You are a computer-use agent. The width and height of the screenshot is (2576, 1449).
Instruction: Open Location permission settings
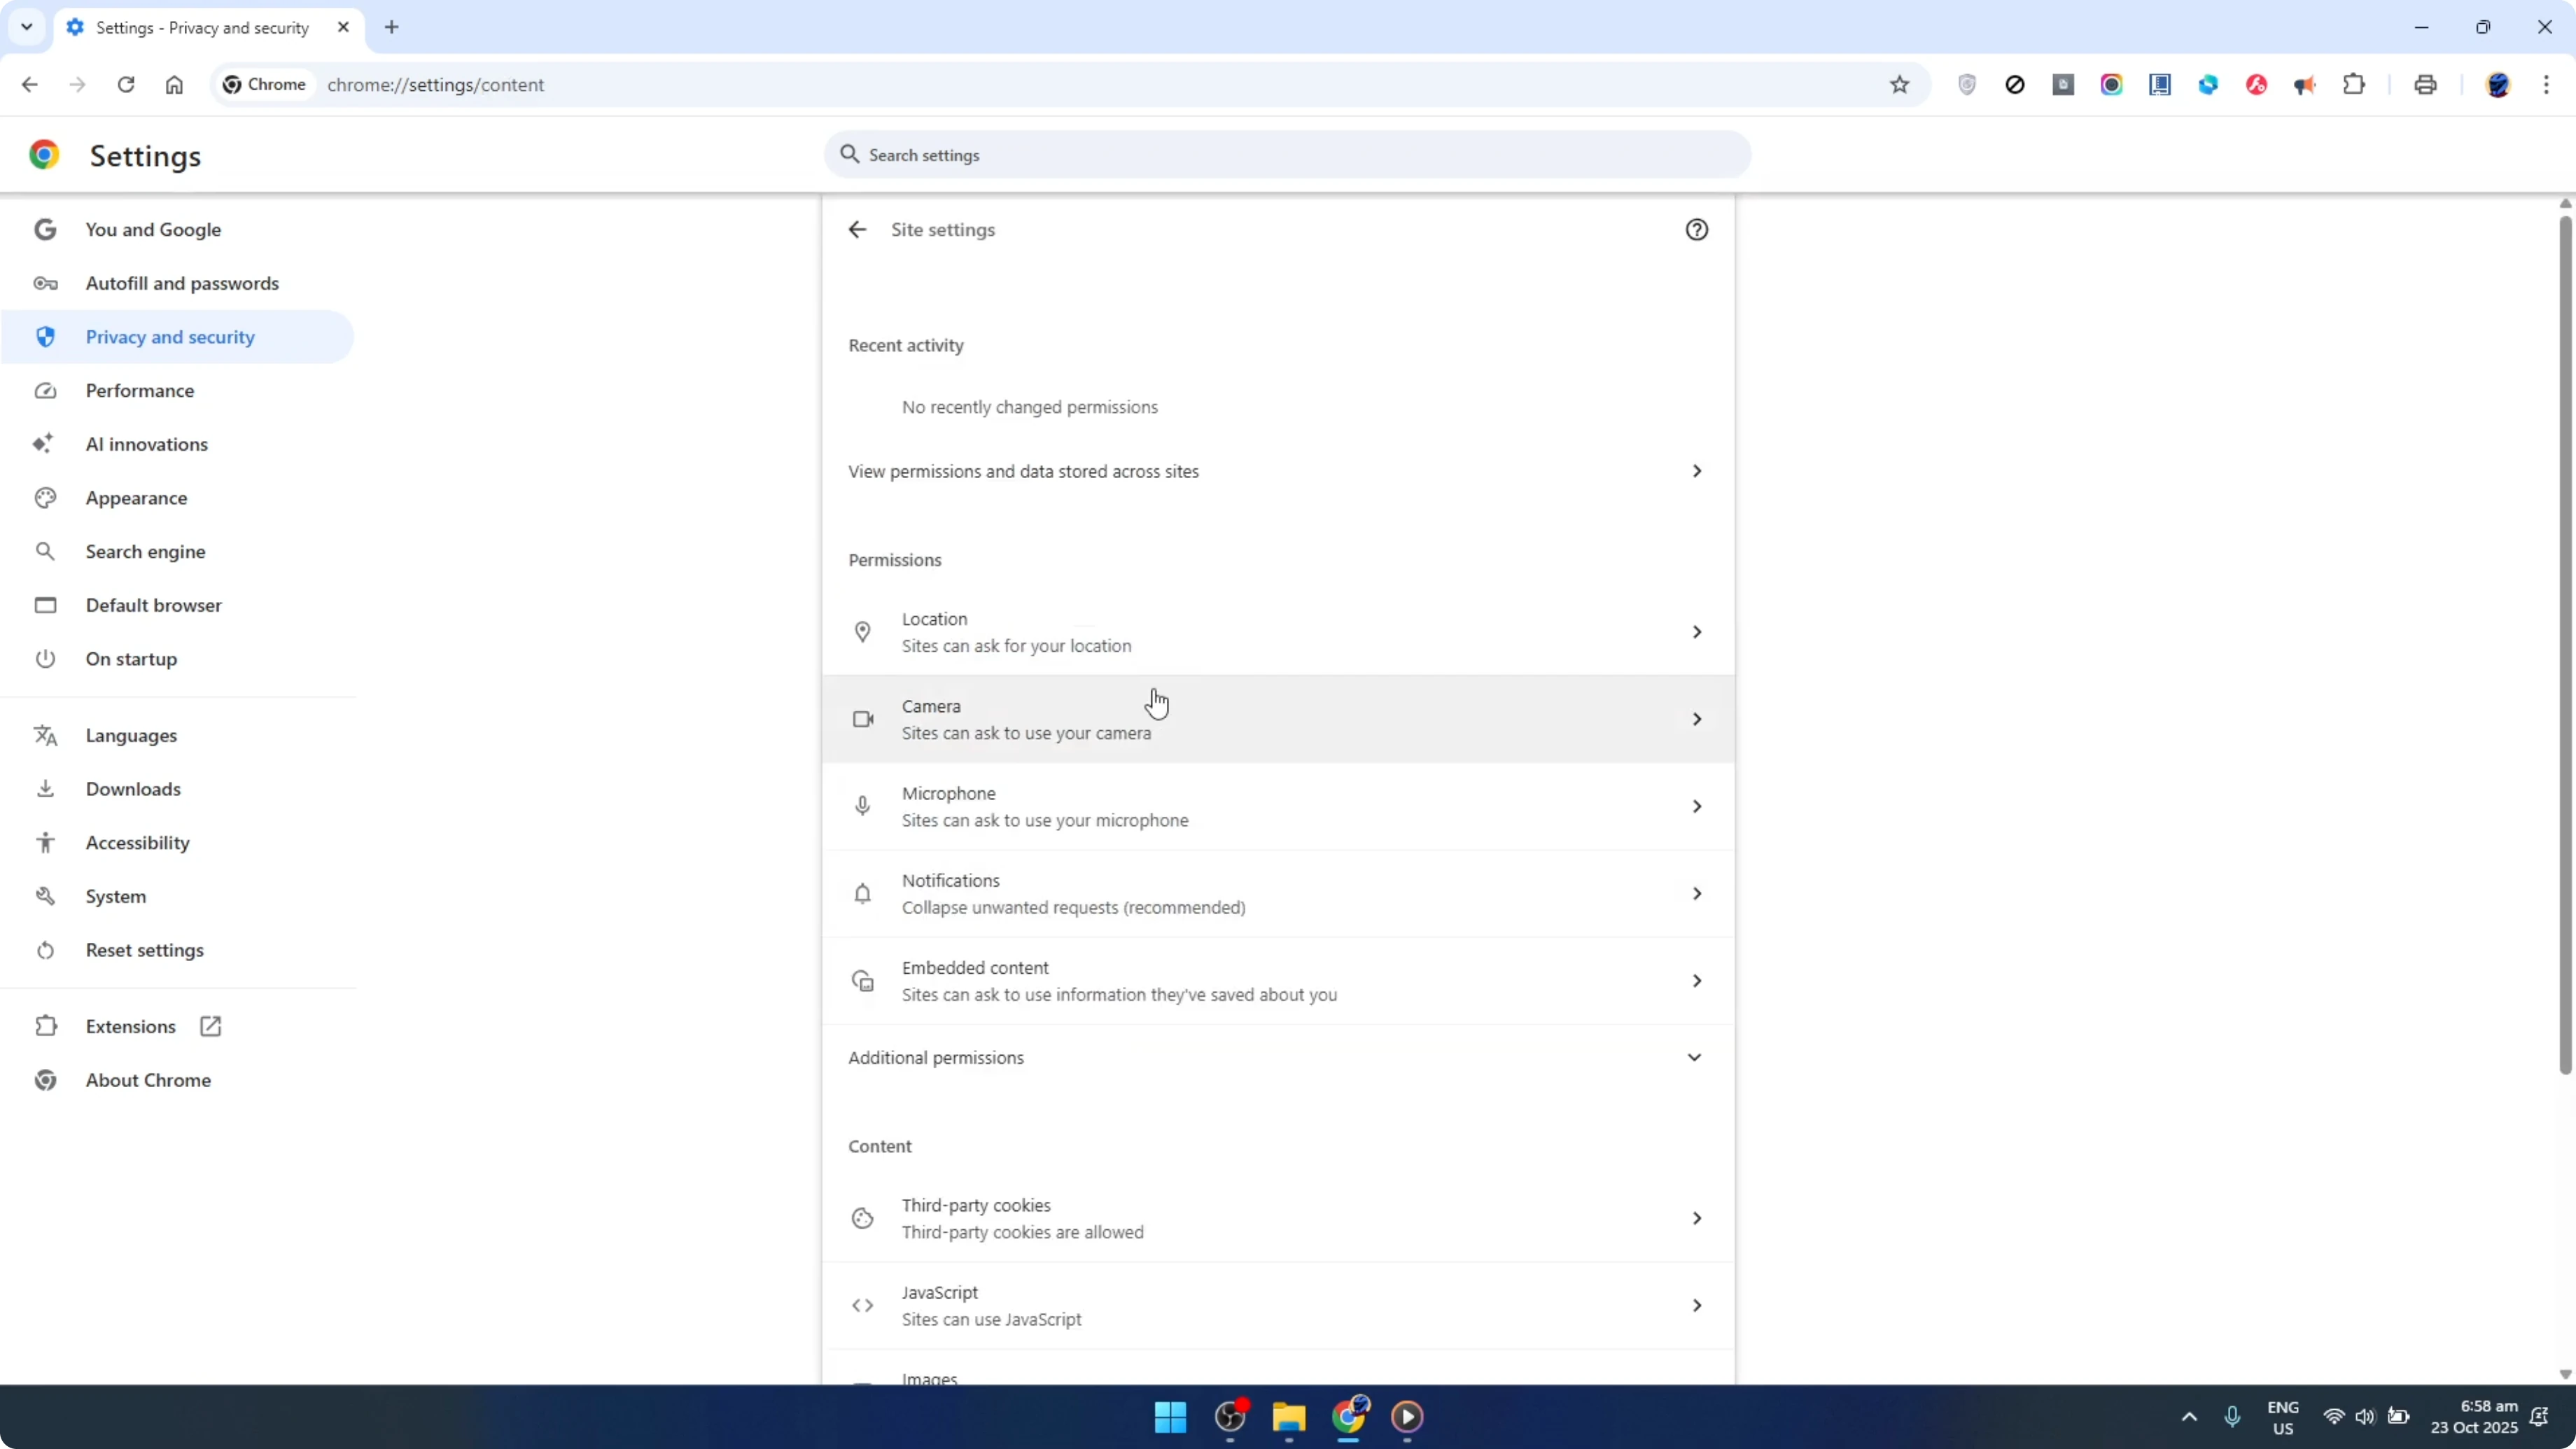(1278, 632)
